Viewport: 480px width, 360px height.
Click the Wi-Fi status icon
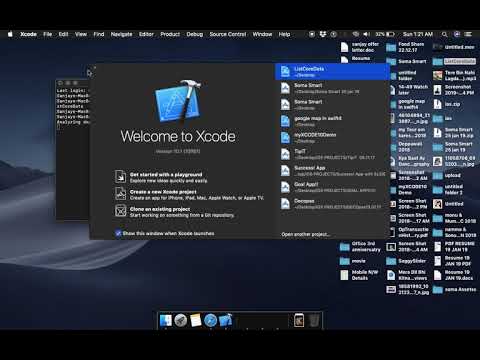(356, 34)
